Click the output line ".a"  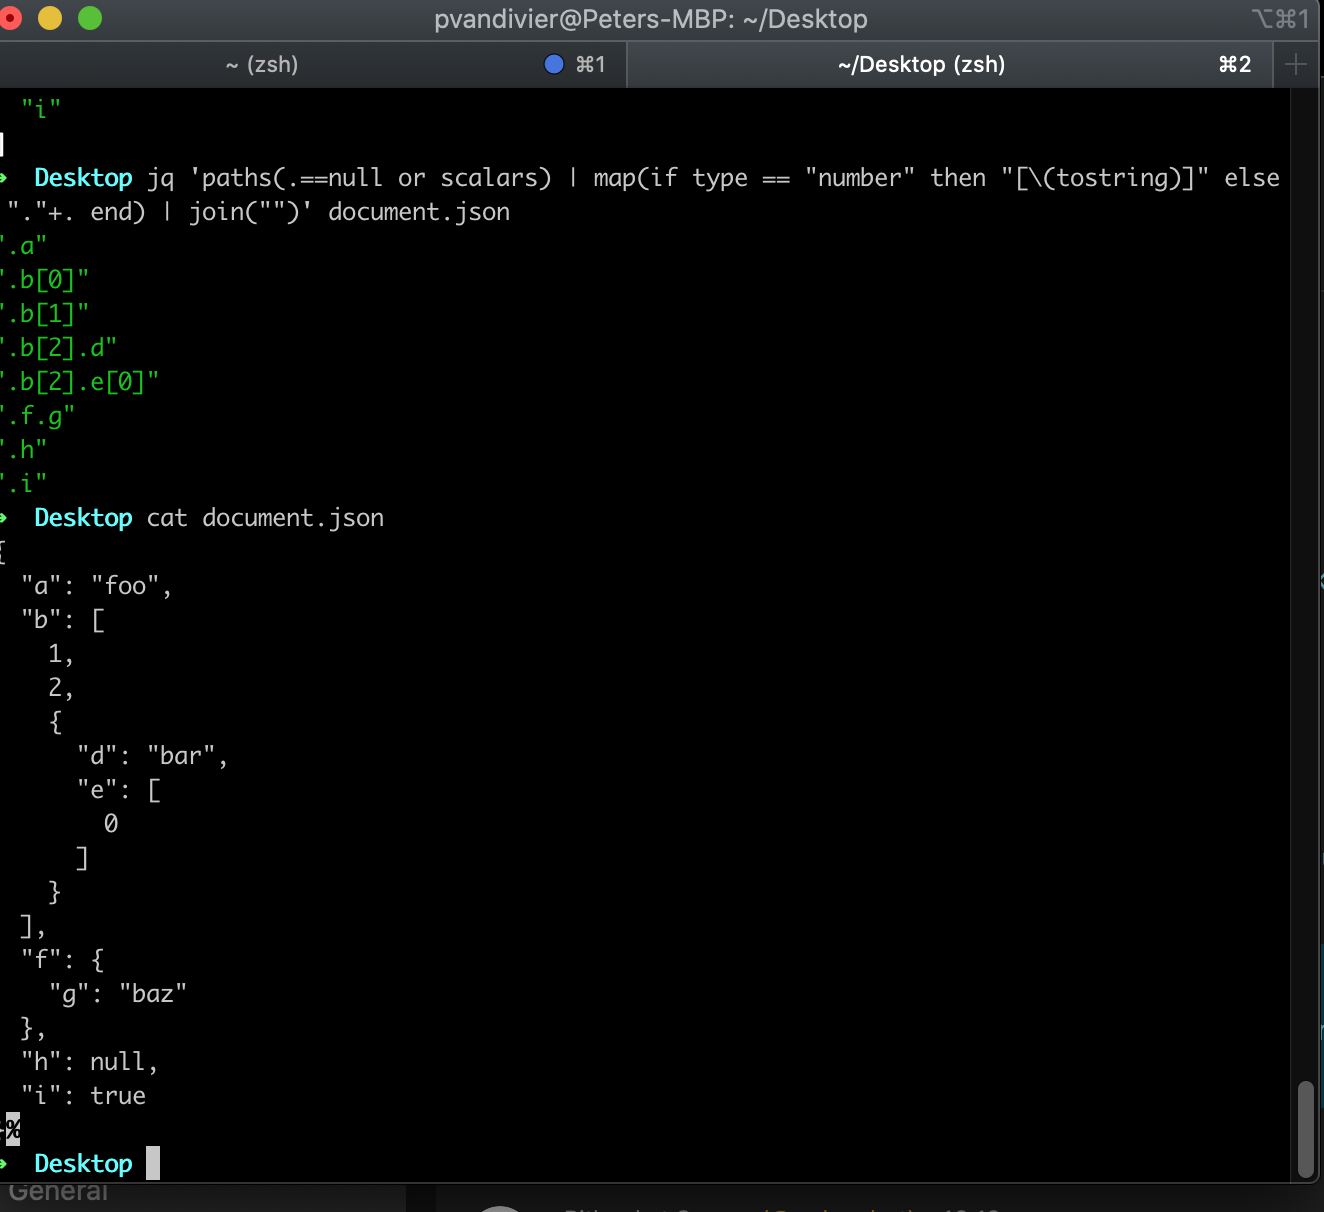coord(23,246)
